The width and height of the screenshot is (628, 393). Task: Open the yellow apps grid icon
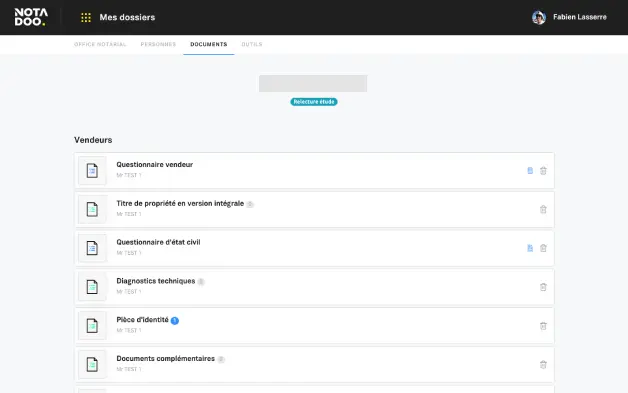86,17
